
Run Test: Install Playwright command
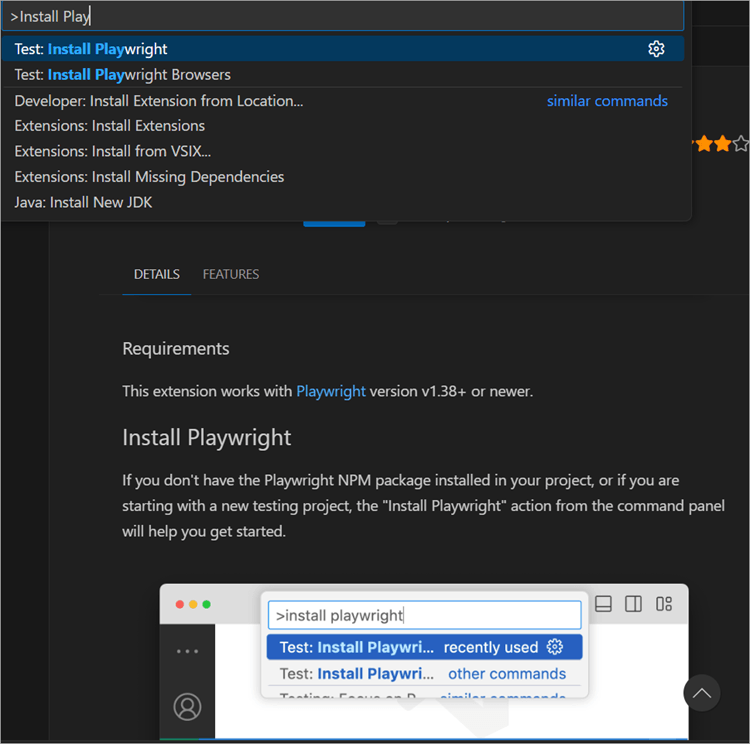point(342,49)
